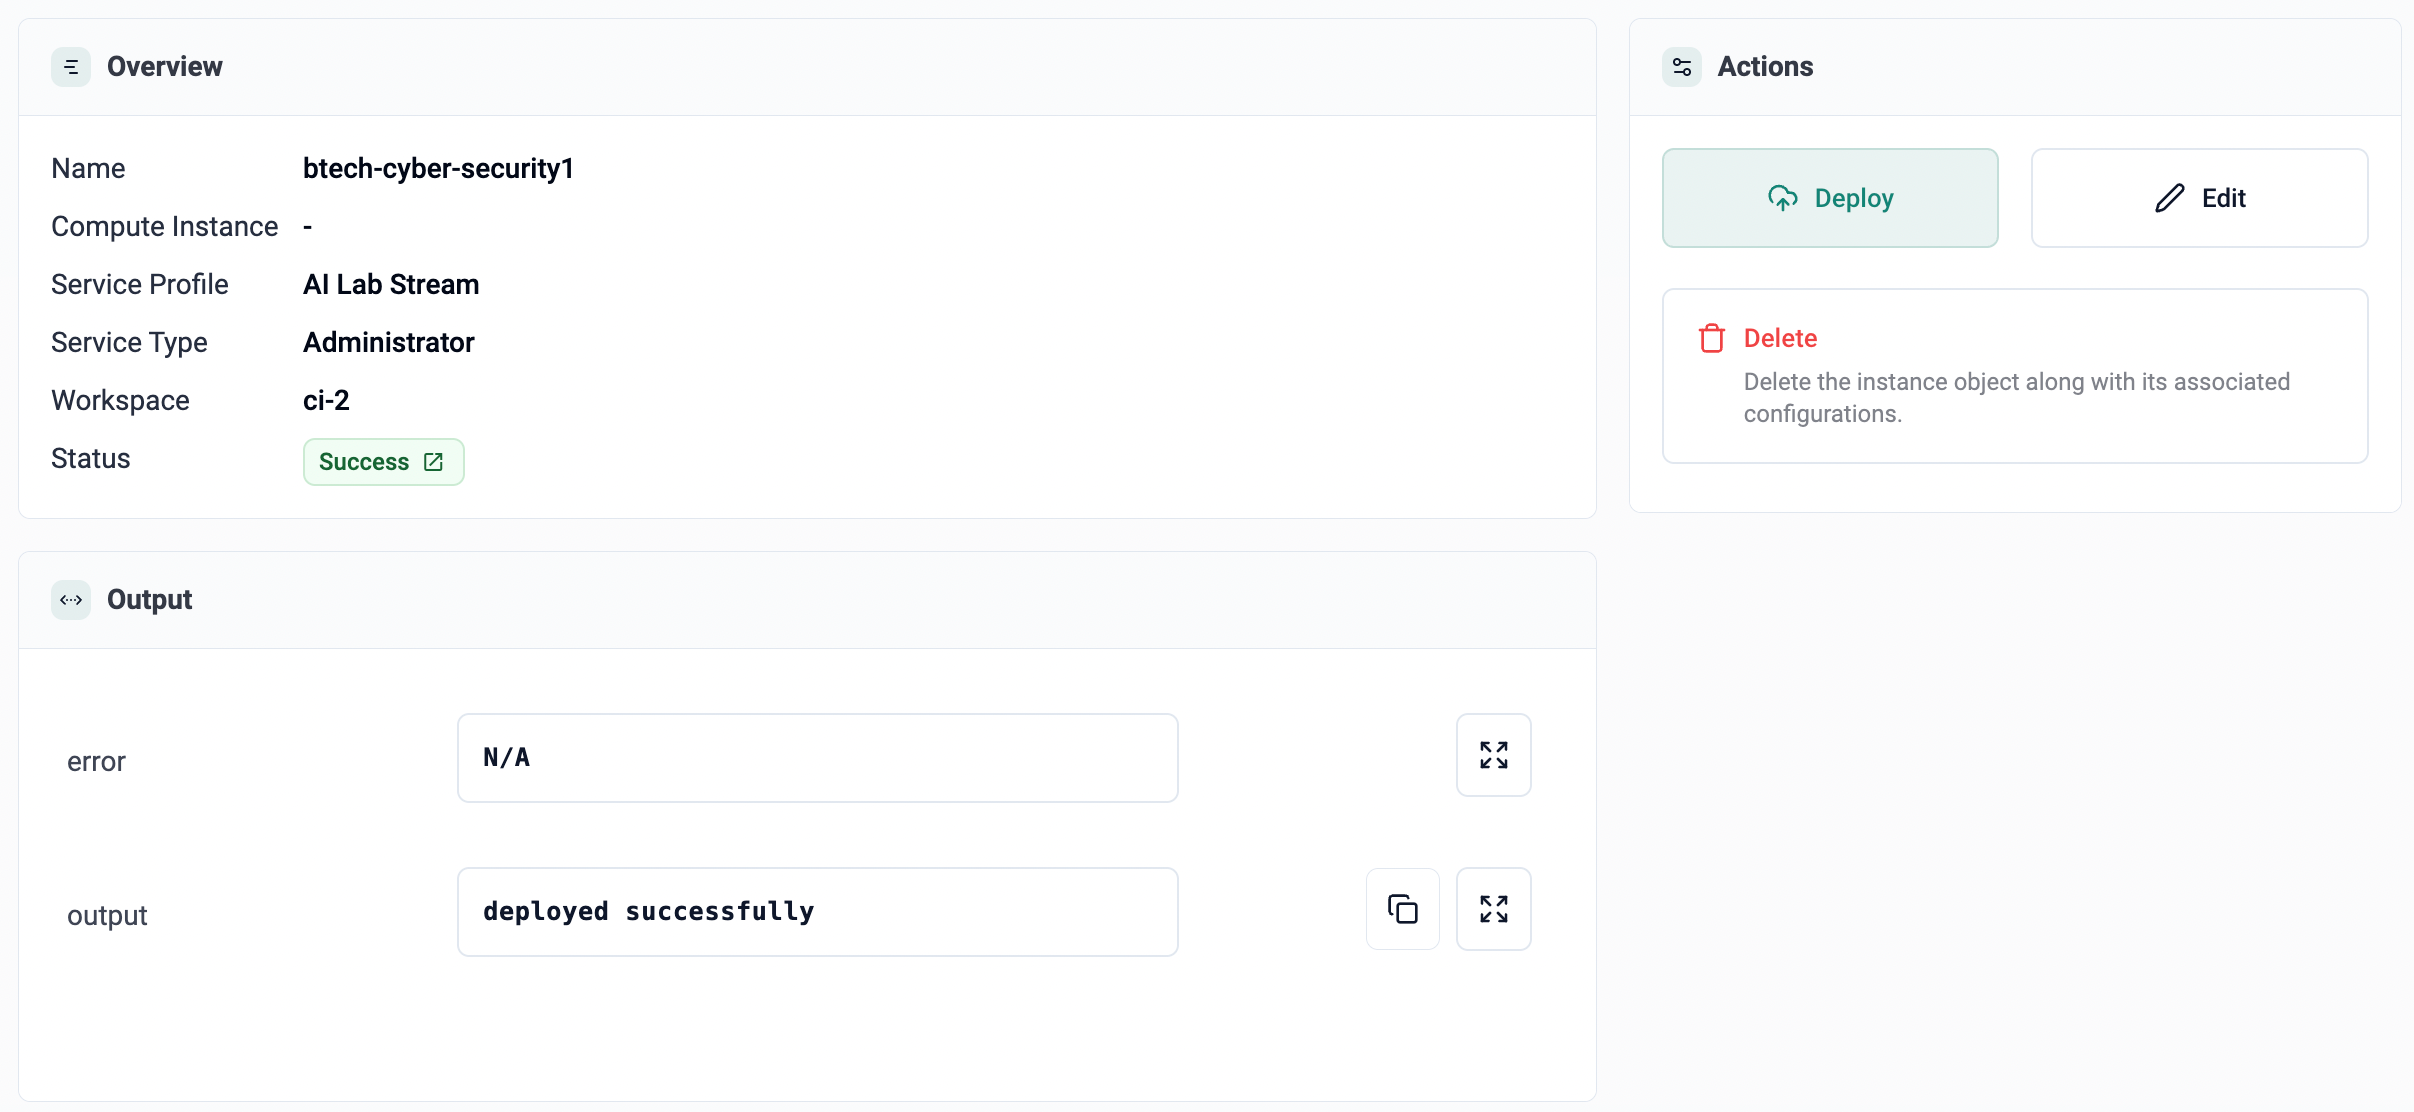Click the Deploy cloud upload icon
Viewport: 2414px width, 1112px height.
1782,198
